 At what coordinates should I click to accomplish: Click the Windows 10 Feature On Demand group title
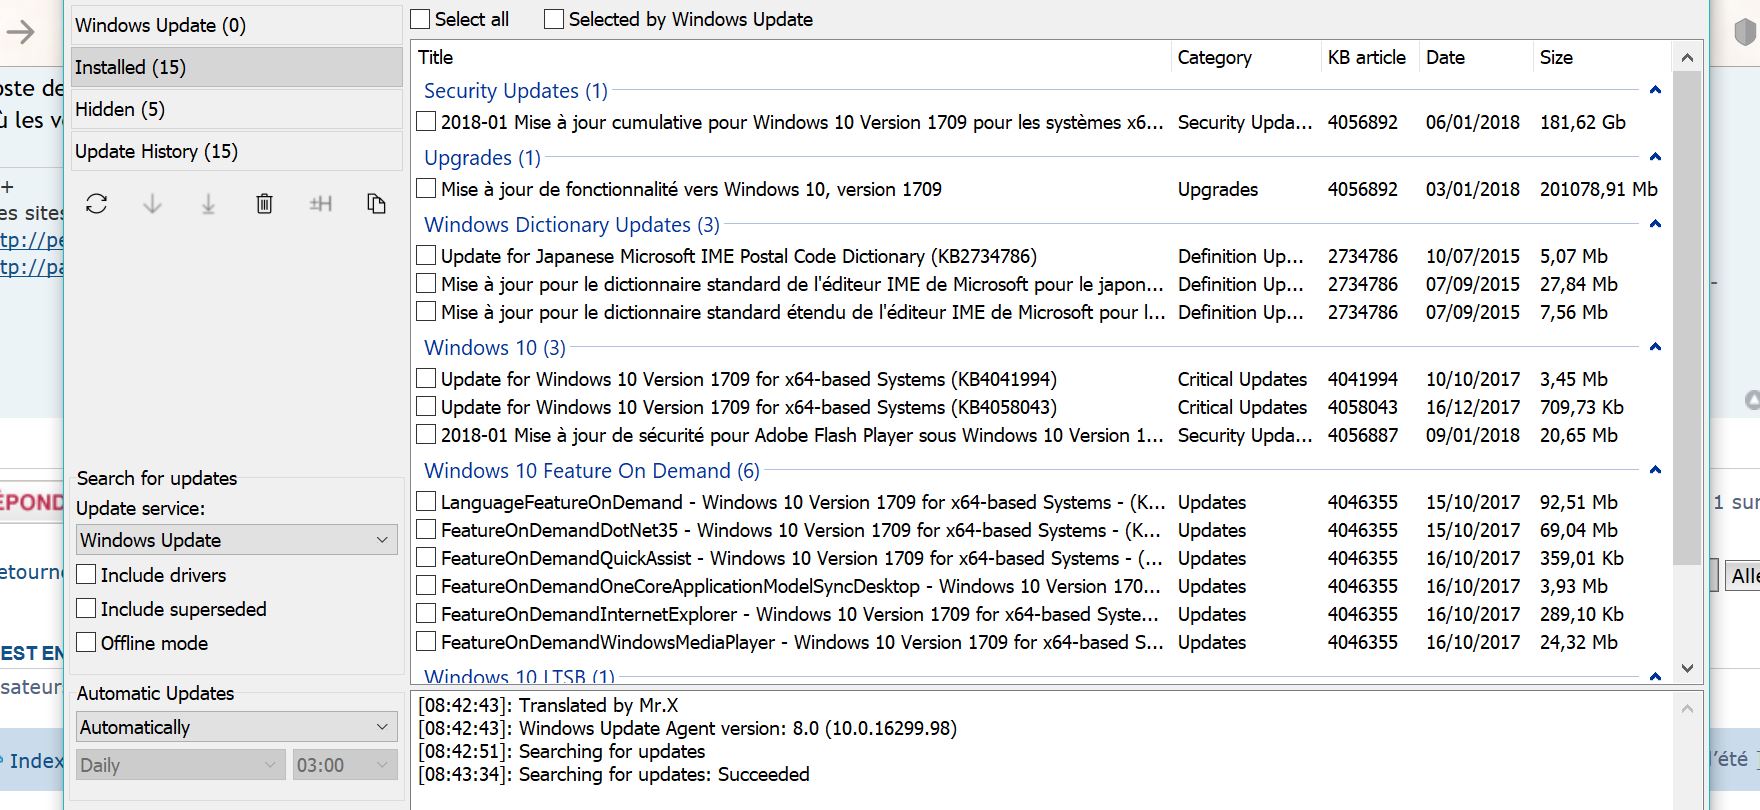(x=592, y=470)
